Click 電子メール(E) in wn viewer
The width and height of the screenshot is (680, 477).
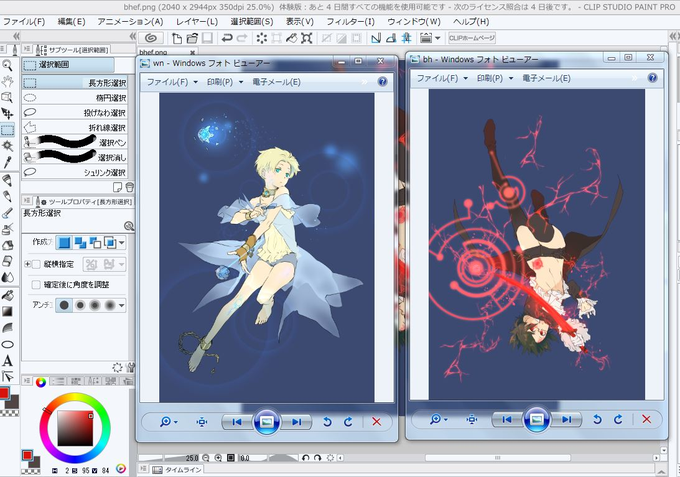click(x=276, y=82)
